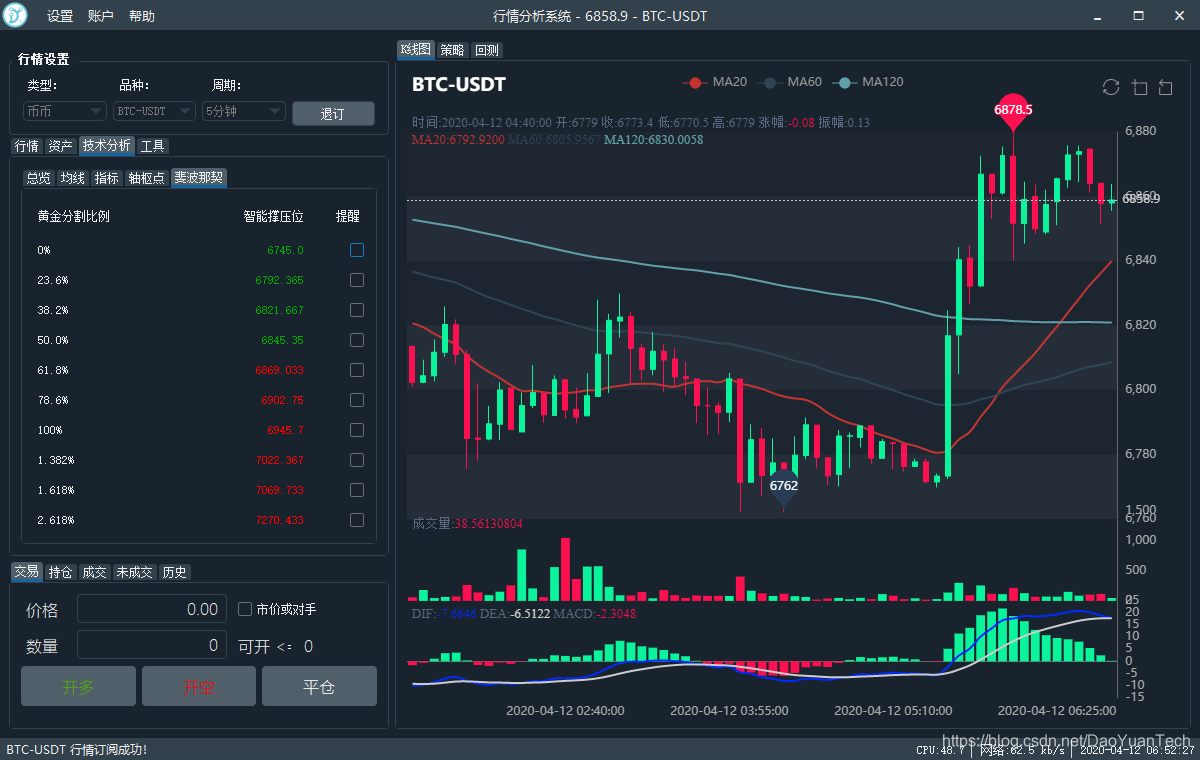Click the zoom reset icon on chart
This screenshot has width=1200, height=760.
click(1166, 87)
